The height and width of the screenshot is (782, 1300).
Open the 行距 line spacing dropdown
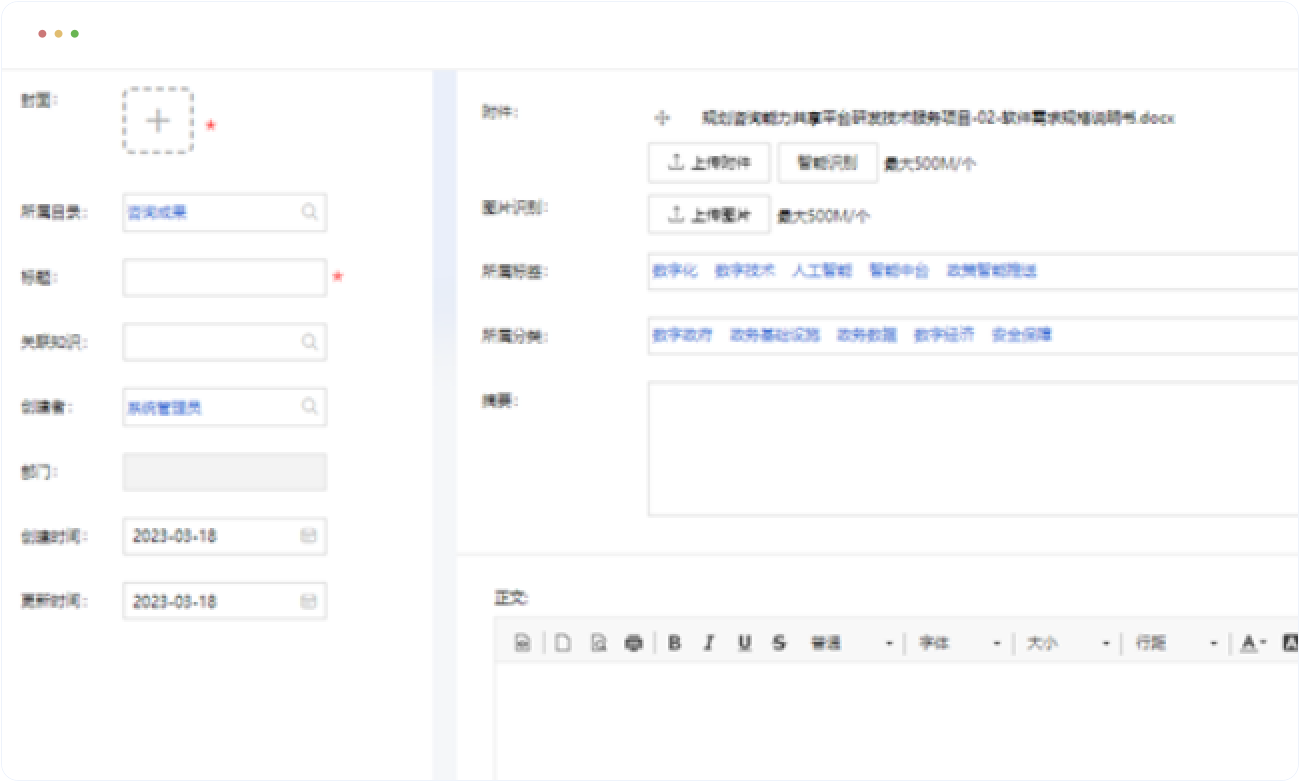(1176, 643)
